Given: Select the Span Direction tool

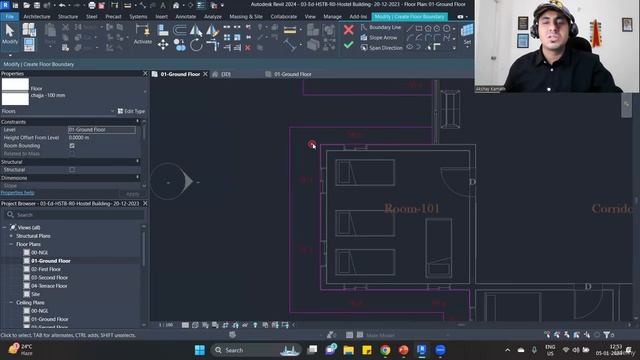Looking at the screenshot, I should click(382, 48).
